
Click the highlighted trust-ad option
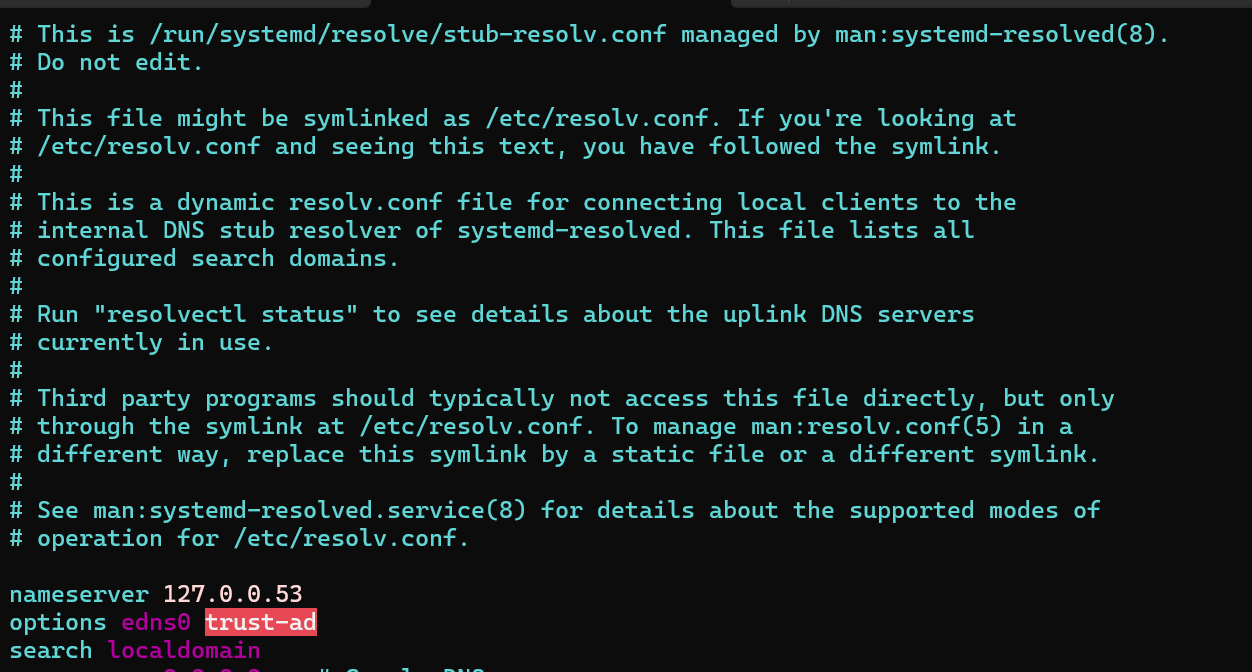[260, 622]
